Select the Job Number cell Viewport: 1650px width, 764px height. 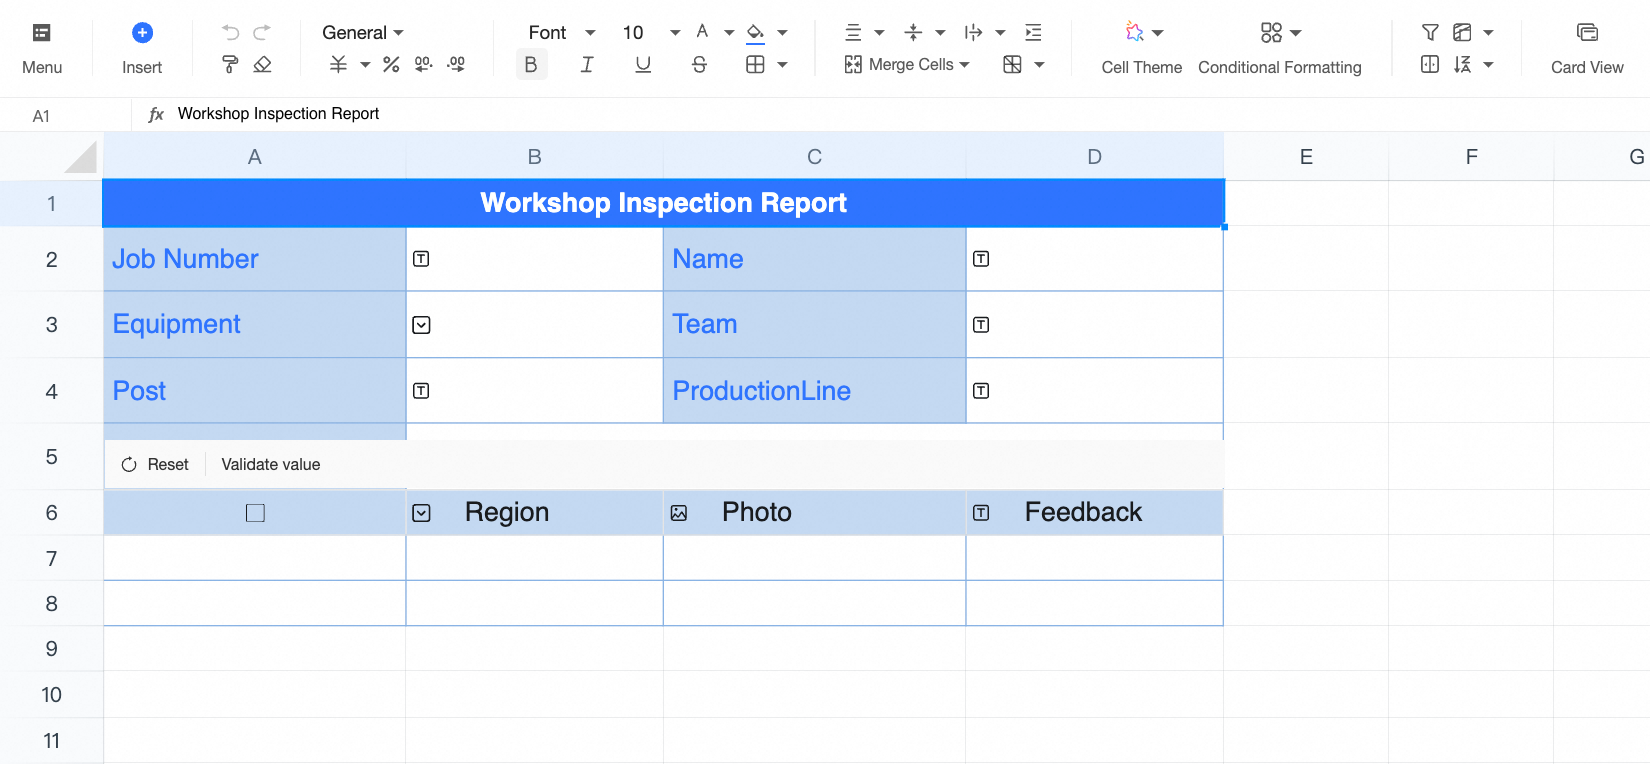tap(254, 259)
